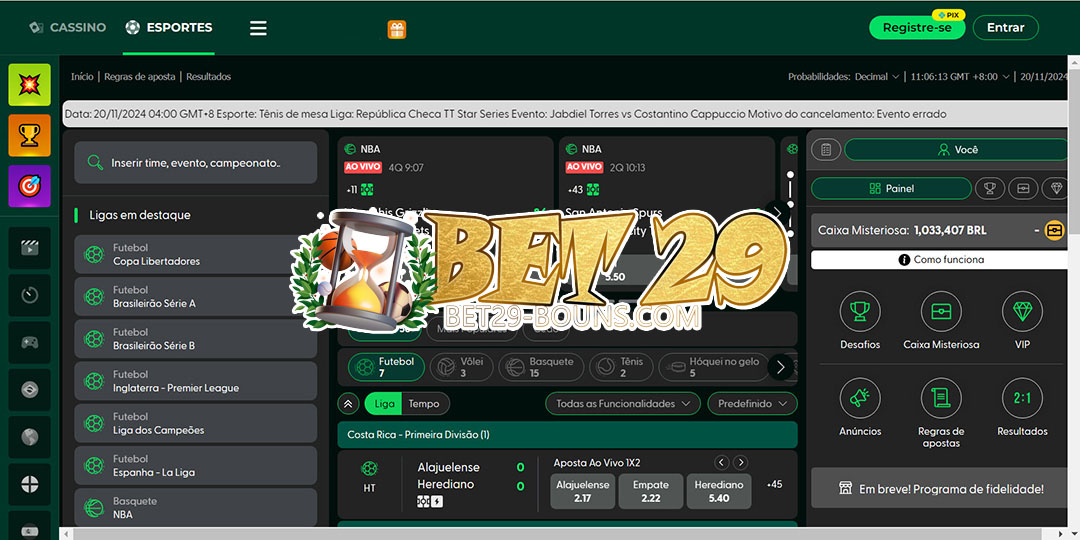This screenshot has width=1080, height=540.
Task: Click trophy icon next to Painel
Action: (x=990, y=188)
